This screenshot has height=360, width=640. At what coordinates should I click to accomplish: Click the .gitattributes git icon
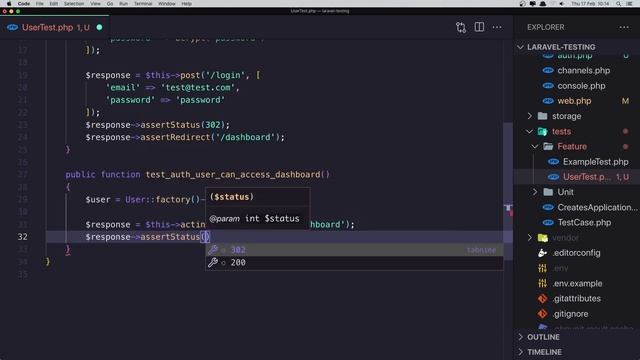coord(542,299)
